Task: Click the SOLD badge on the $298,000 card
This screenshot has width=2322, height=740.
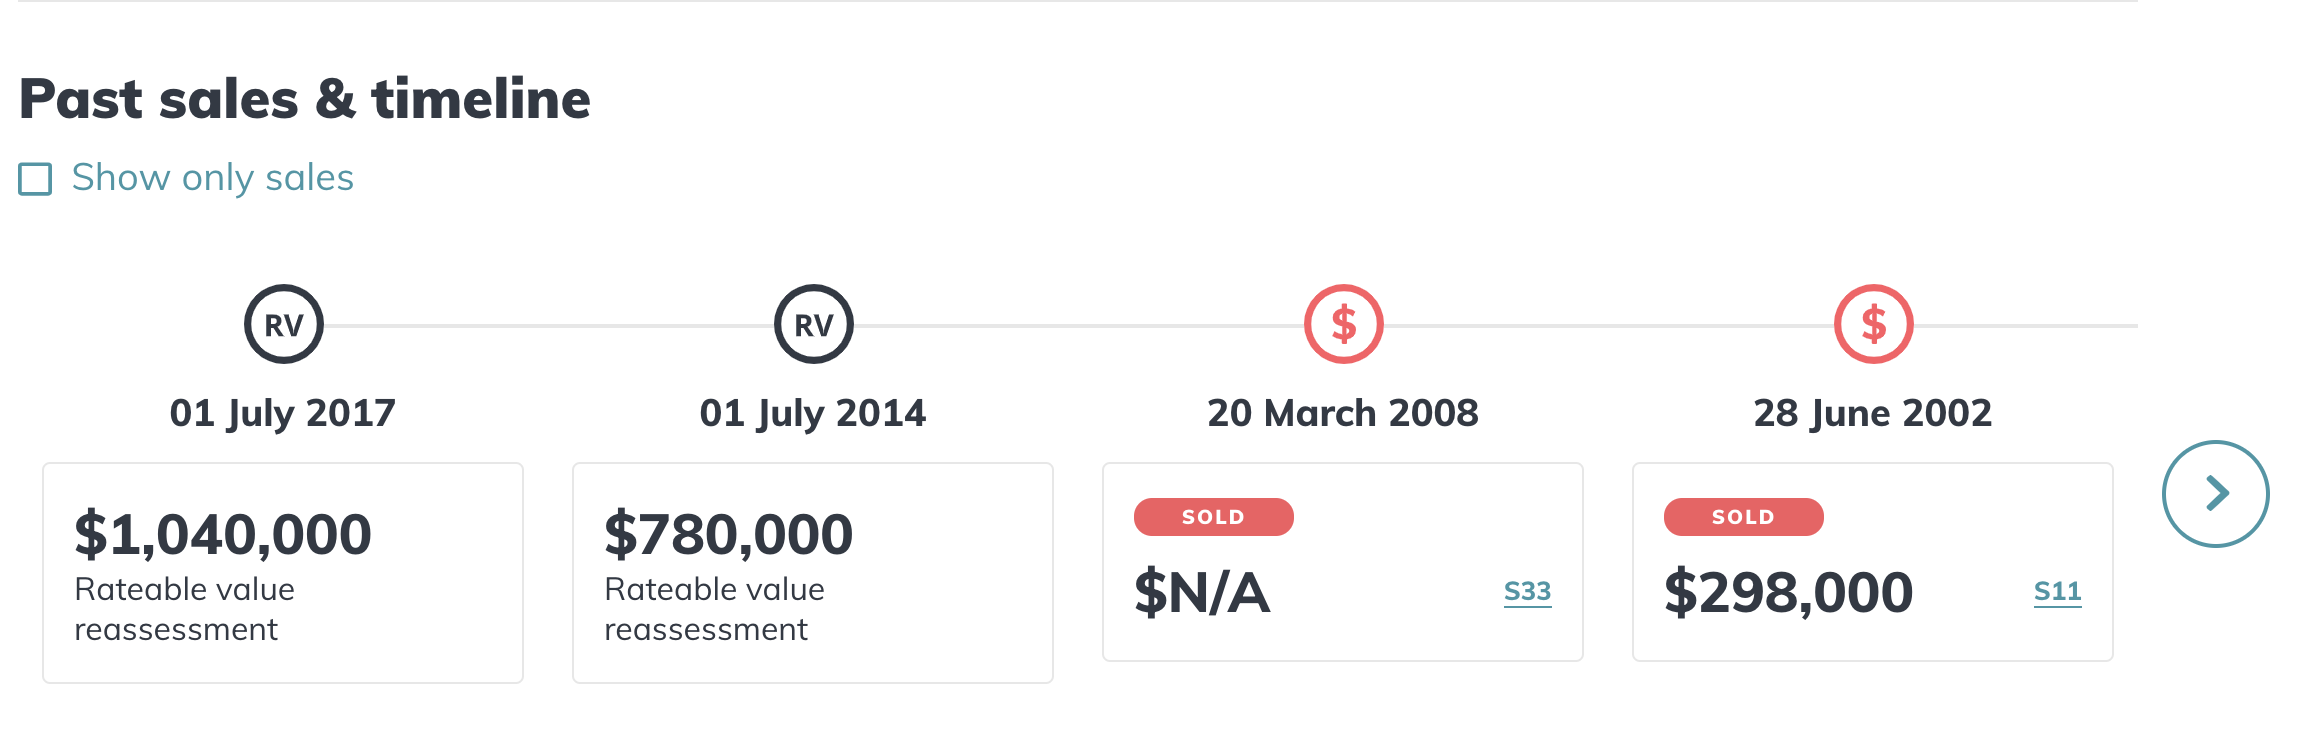Action: (x=1743, y=517)
